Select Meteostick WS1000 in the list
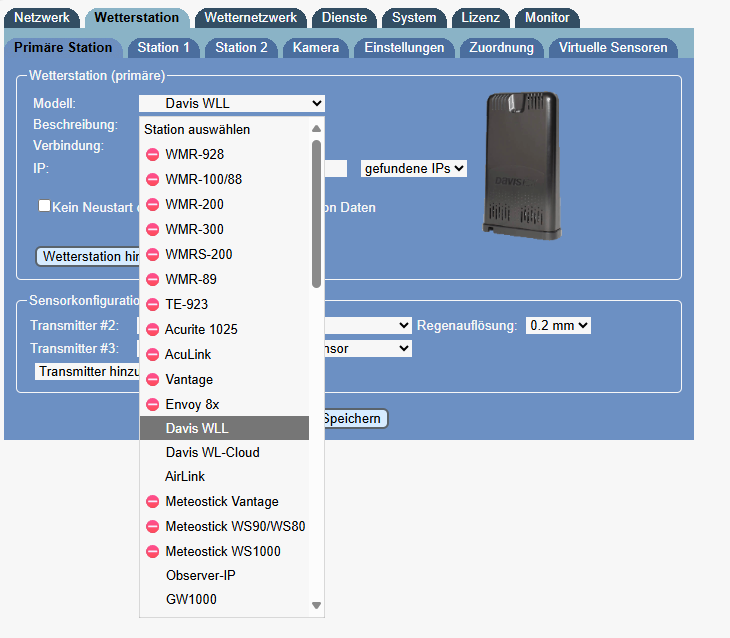 click(x=224, y=551)
